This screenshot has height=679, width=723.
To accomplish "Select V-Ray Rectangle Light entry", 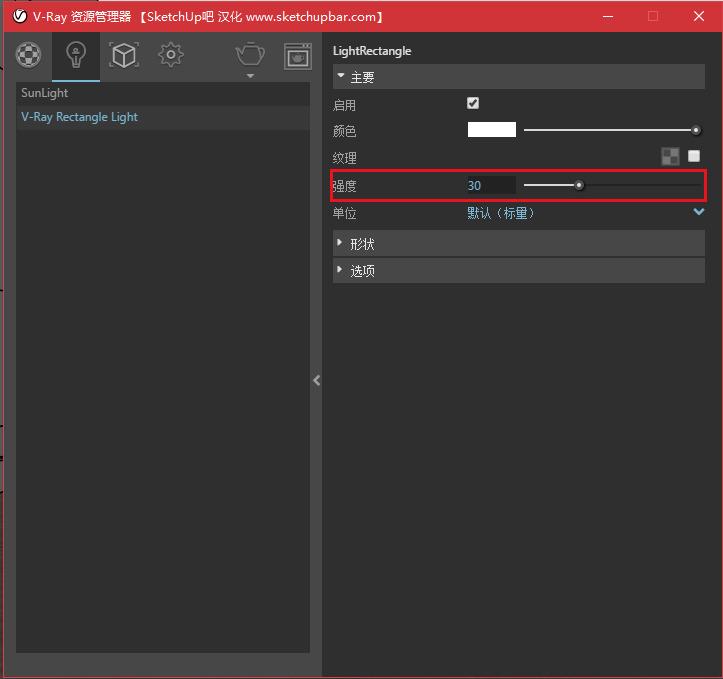I will [163, 117].
